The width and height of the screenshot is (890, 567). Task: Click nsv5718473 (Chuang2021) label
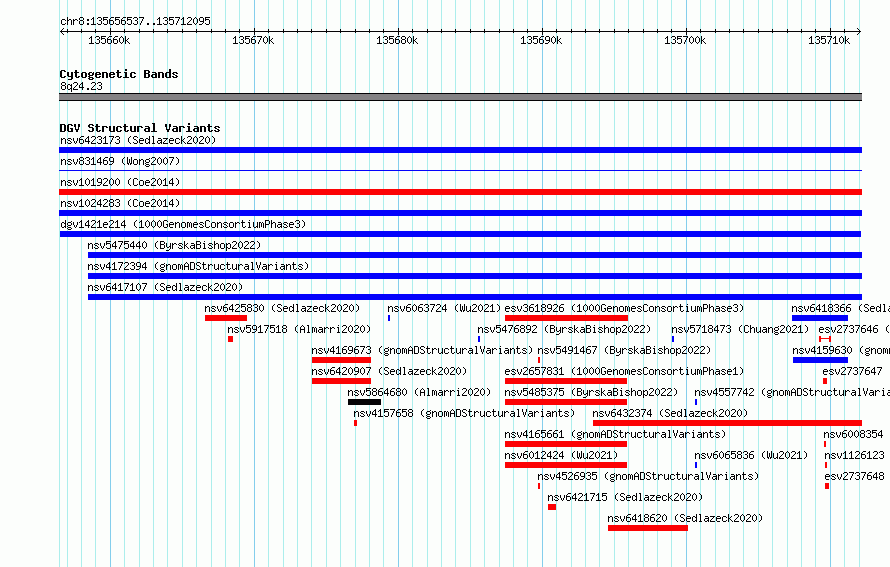click(x=740, y=329)
